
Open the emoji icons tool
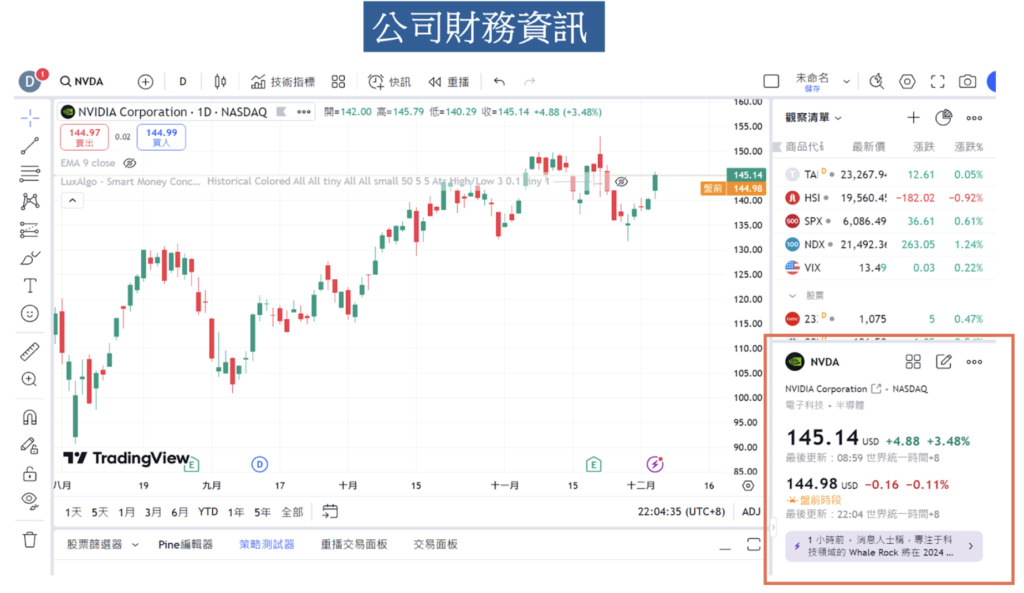[x=29, y=314]
